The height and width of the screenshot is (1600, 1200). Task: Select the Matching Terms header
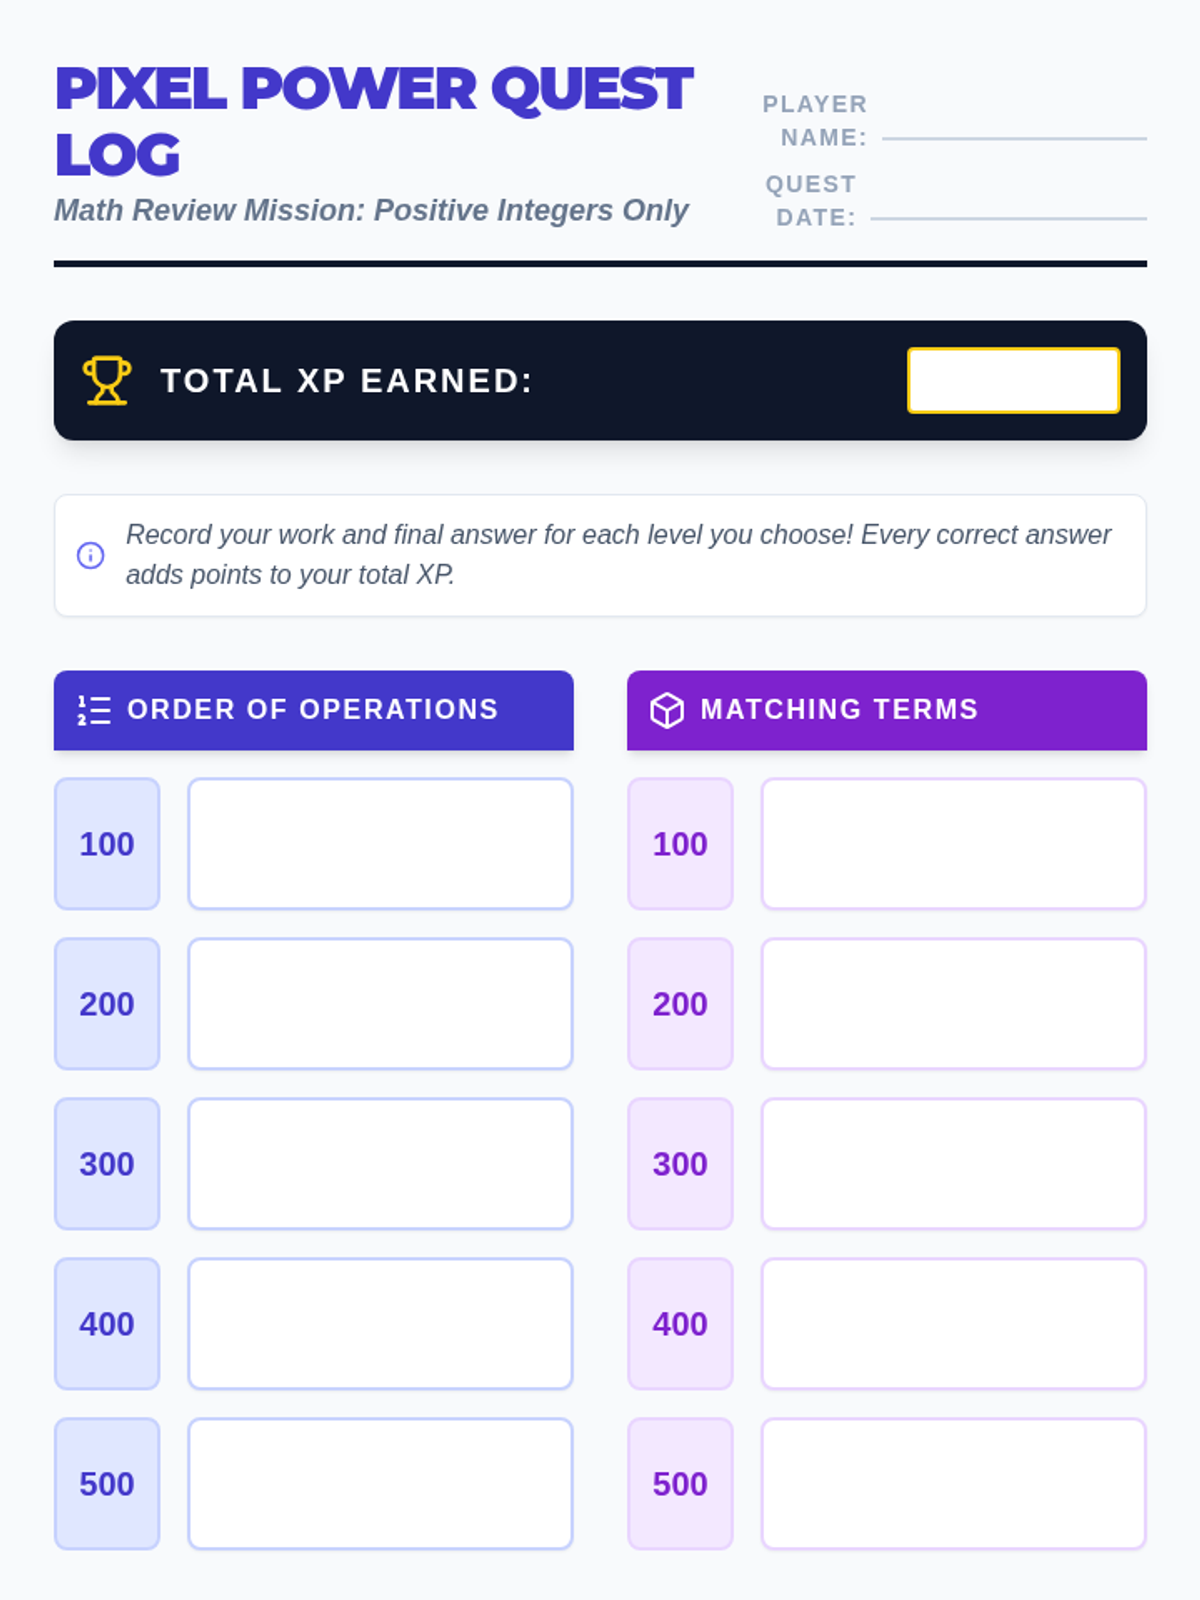(x=886, y=710)
